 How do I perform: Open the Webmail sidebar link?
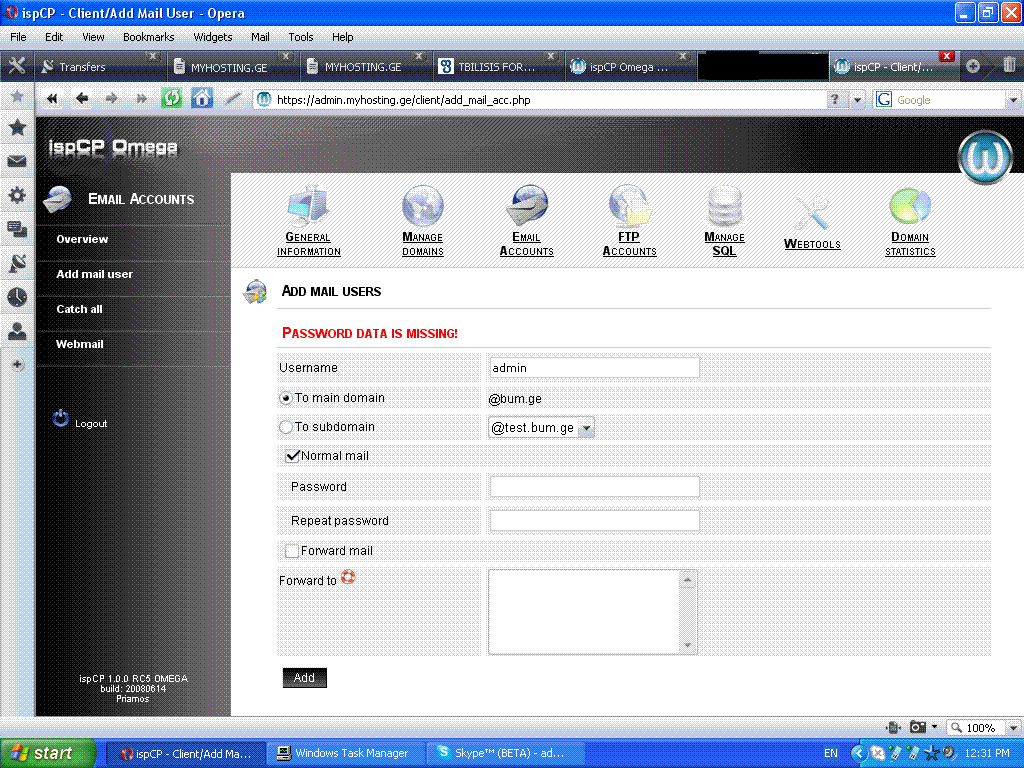[80, 344]
